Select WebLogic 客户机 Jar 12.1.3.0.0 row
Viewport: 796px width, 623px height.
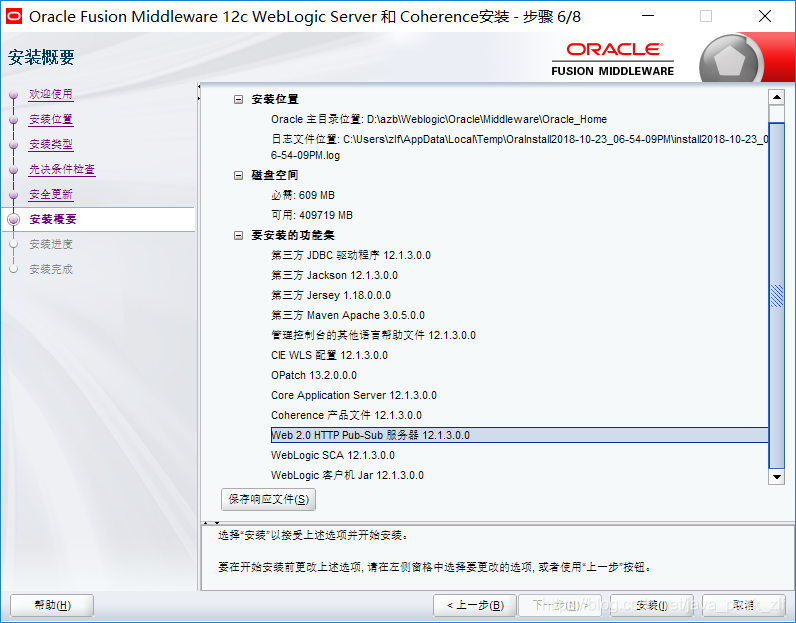[347, 475]
